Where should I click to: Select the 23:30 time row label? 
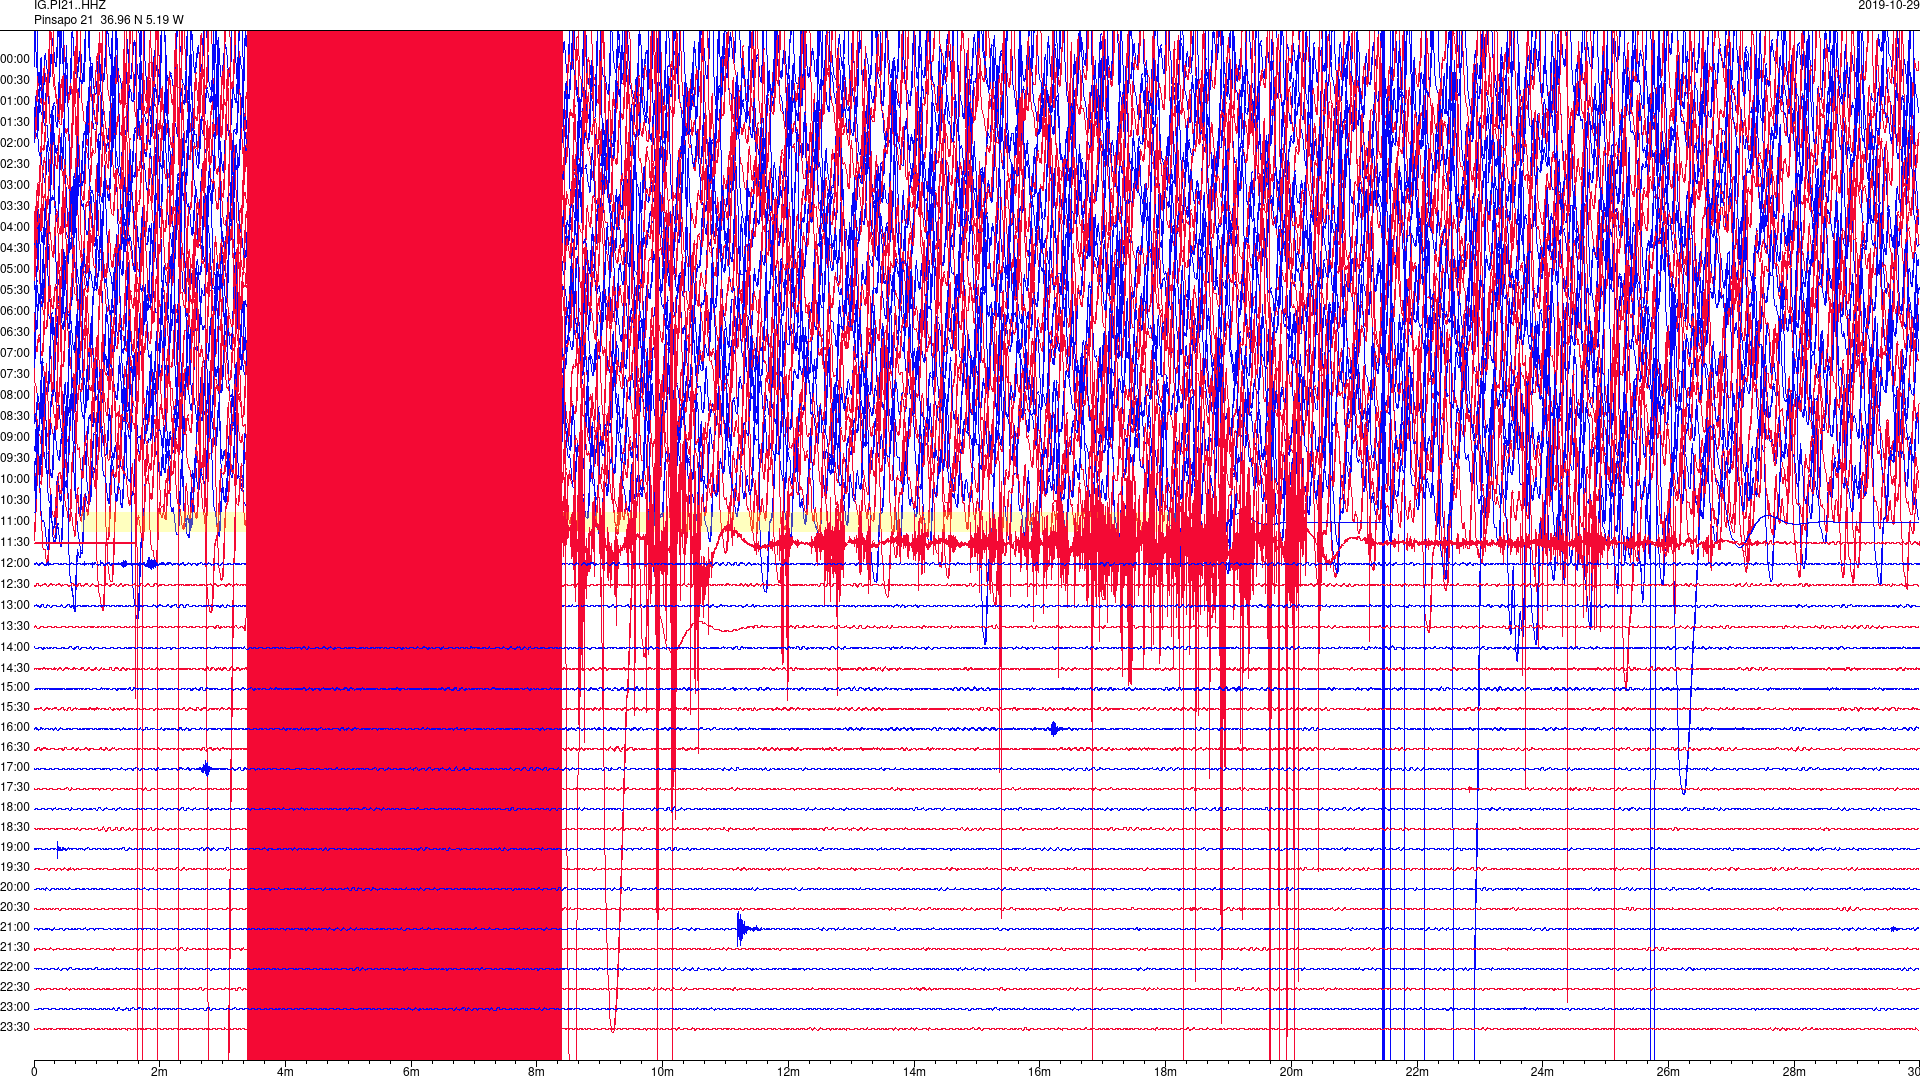click(15, 1027)
